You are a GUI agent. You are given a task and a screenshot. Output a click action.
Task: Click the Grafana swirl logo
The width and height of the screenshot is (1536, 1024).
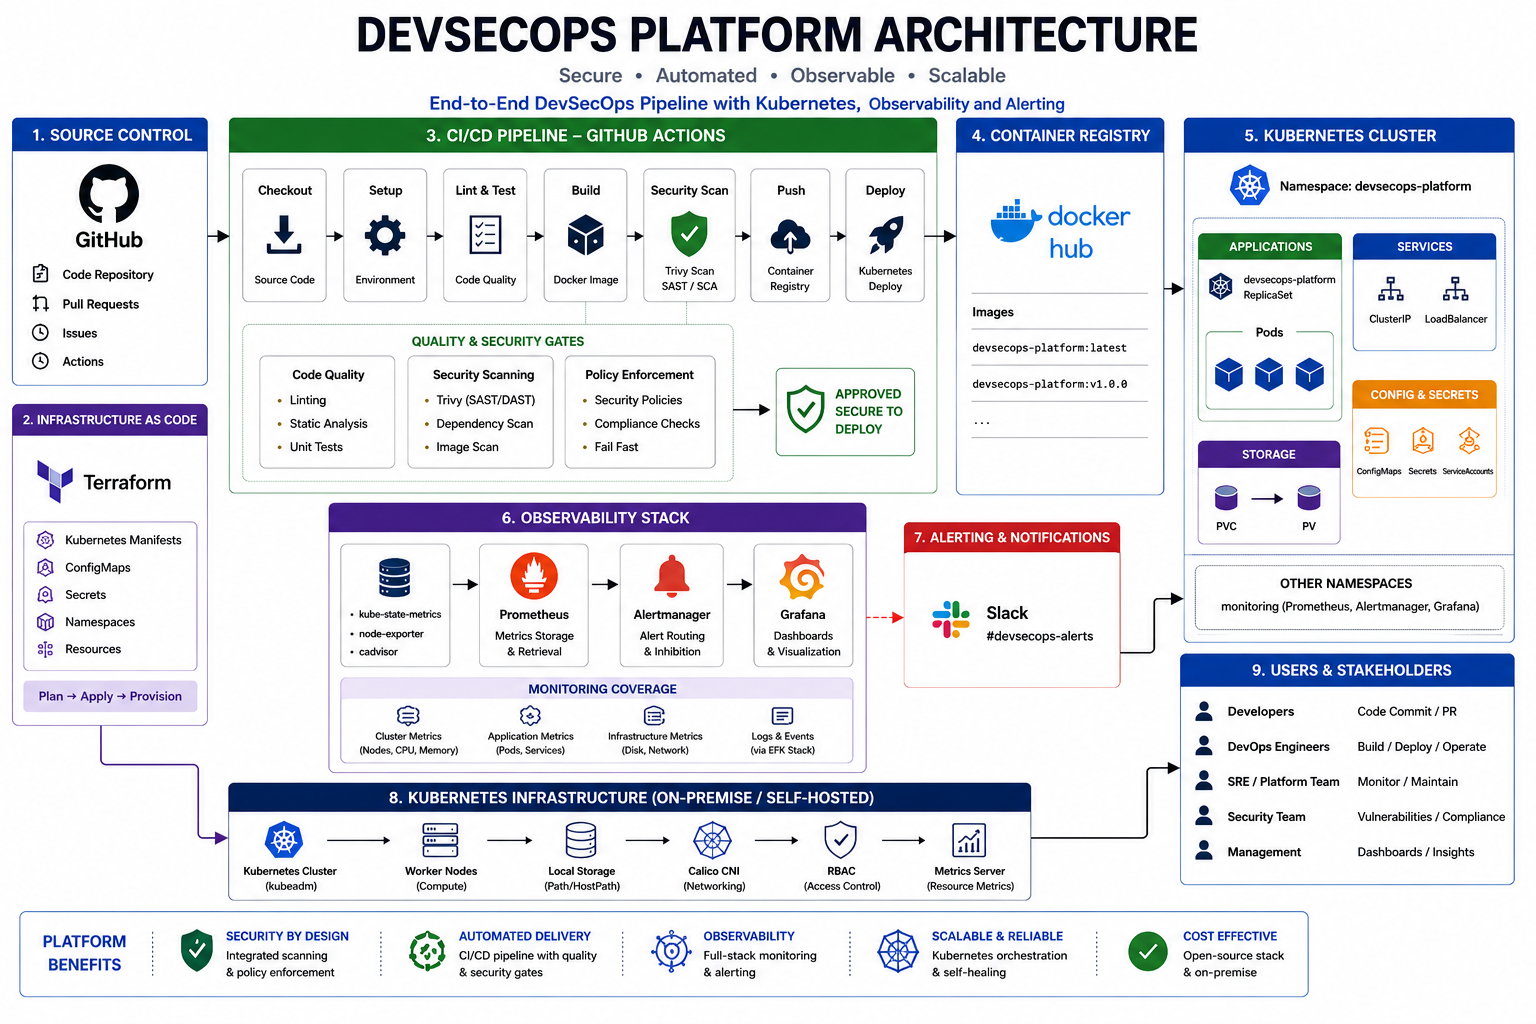803,577
